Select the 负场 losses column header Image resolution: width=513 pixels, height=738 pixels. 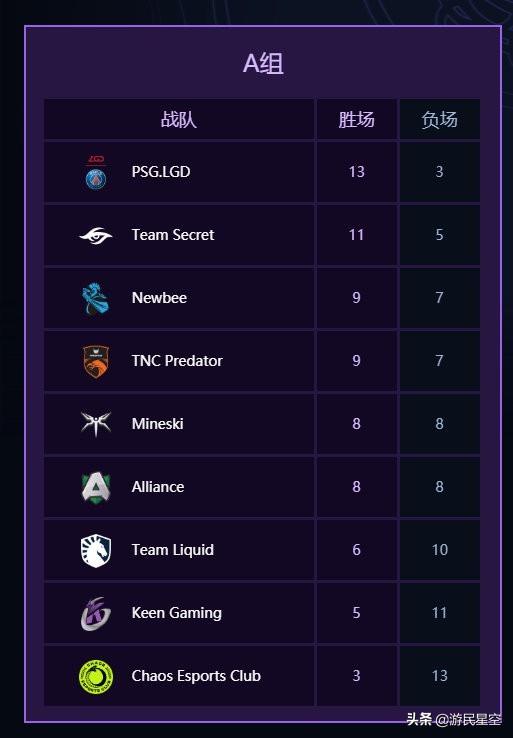(x=440, y=120)
